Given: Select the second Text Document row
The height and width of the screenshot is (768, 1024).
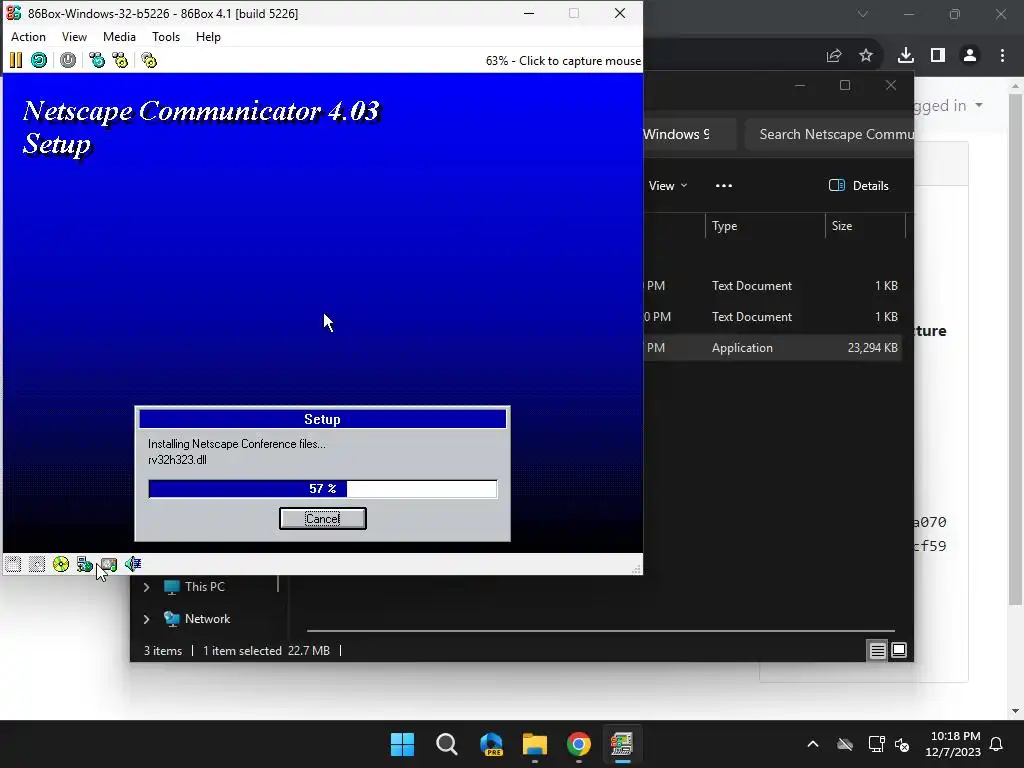Looking at the screenshot, I should tap(773, 317).
